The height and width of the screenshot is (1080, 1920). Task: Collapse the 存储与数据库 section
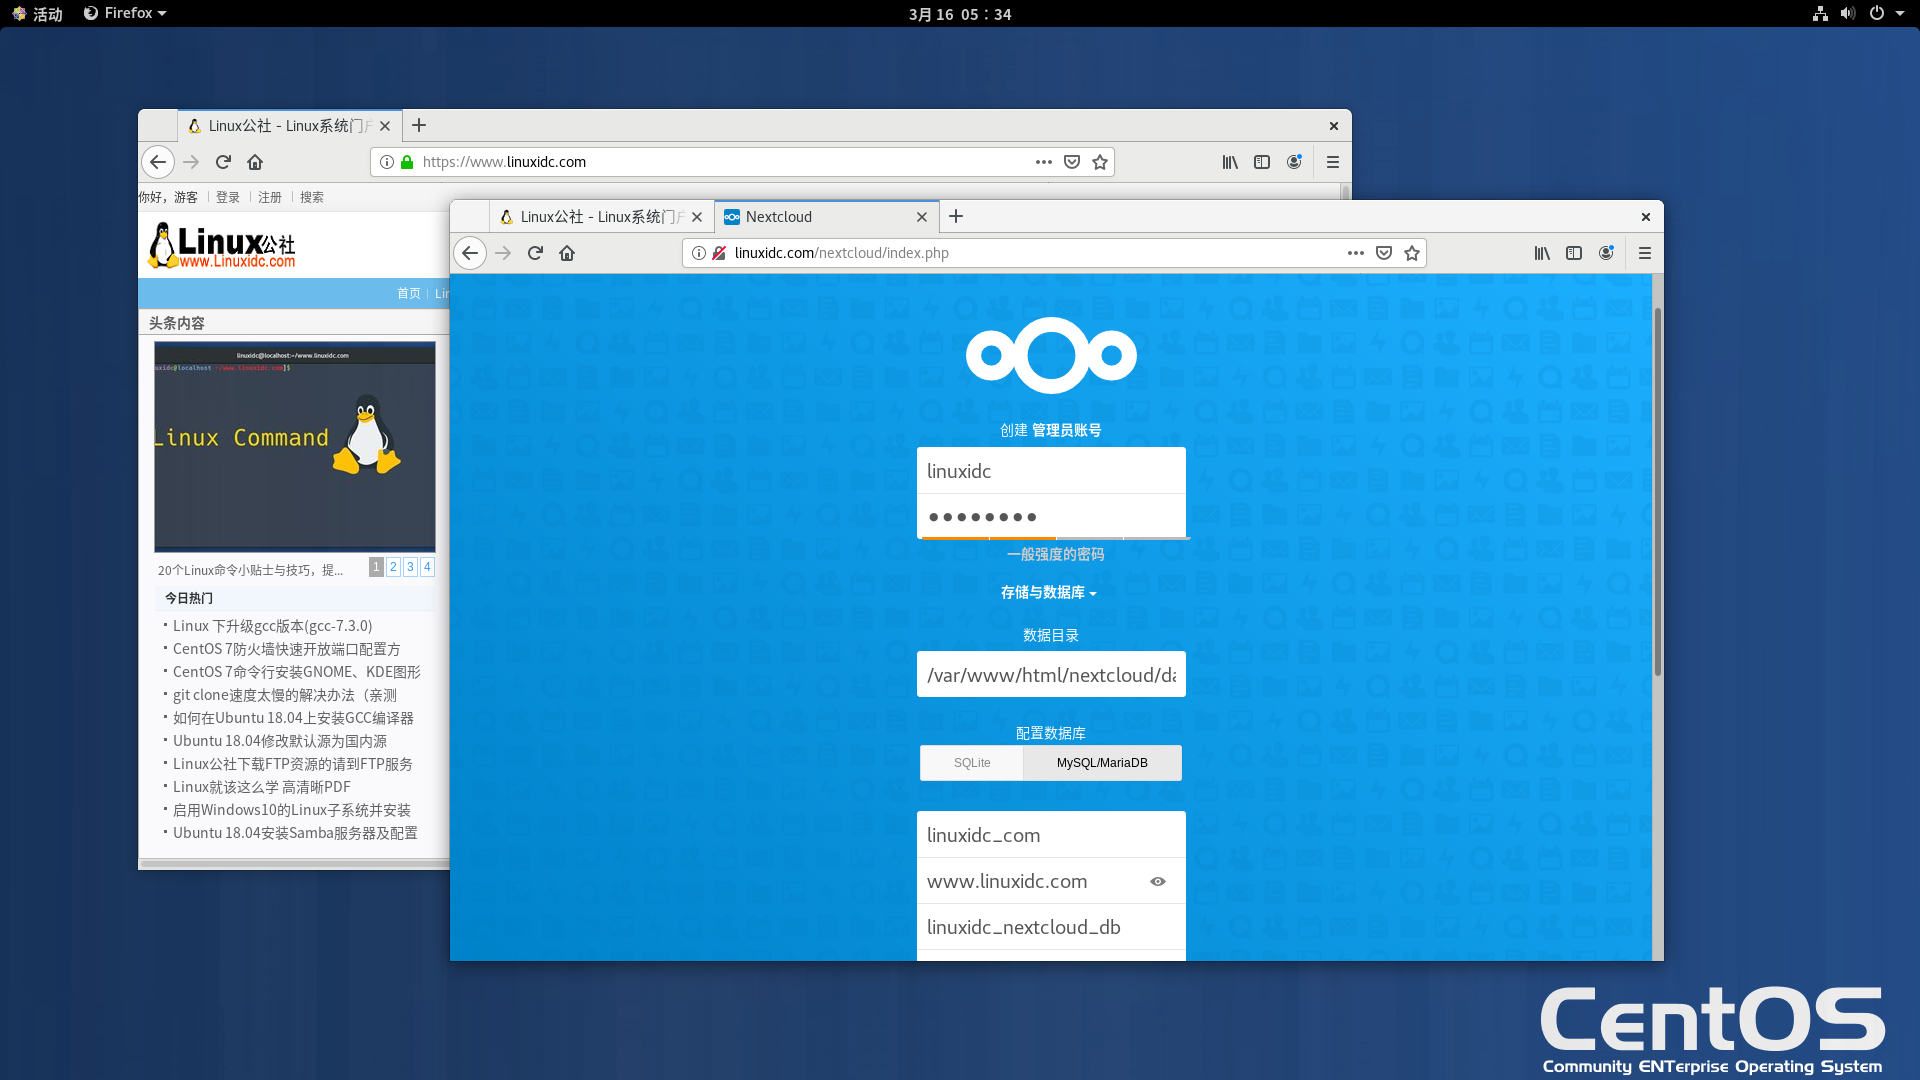point(1051,592)
